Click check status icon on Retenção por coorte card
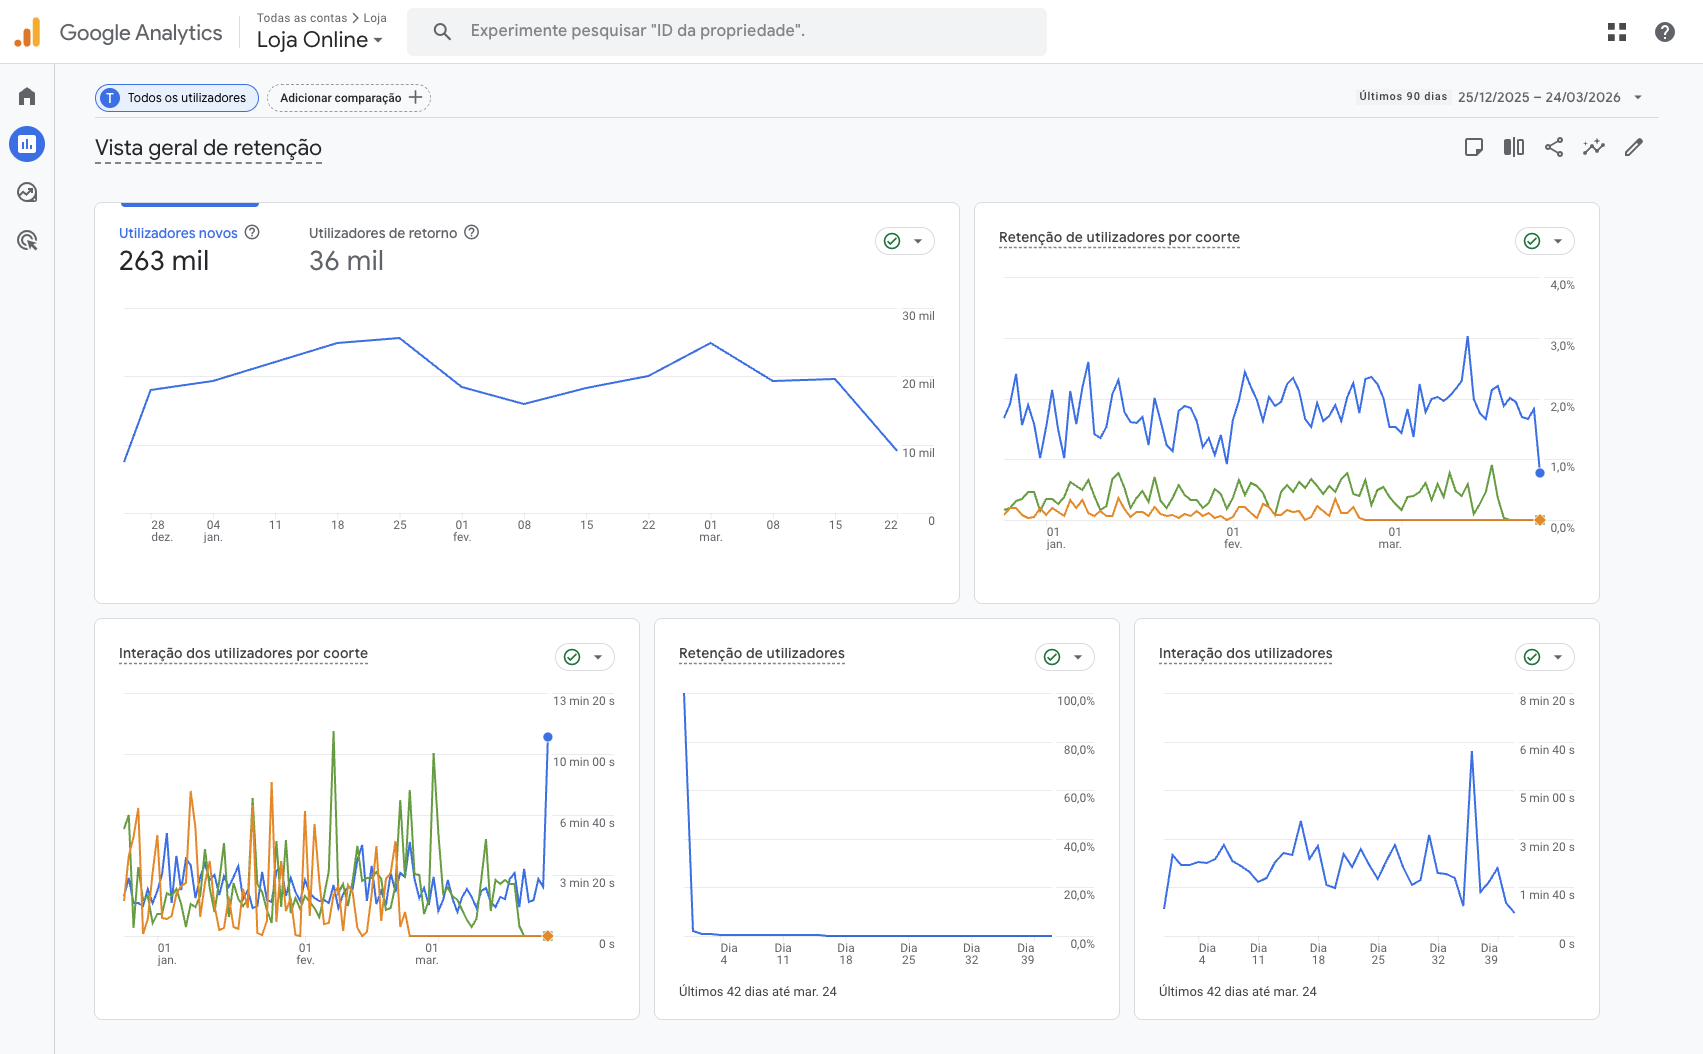The height and width of the screenshot is (1054, 1703). click(1532, 241)
